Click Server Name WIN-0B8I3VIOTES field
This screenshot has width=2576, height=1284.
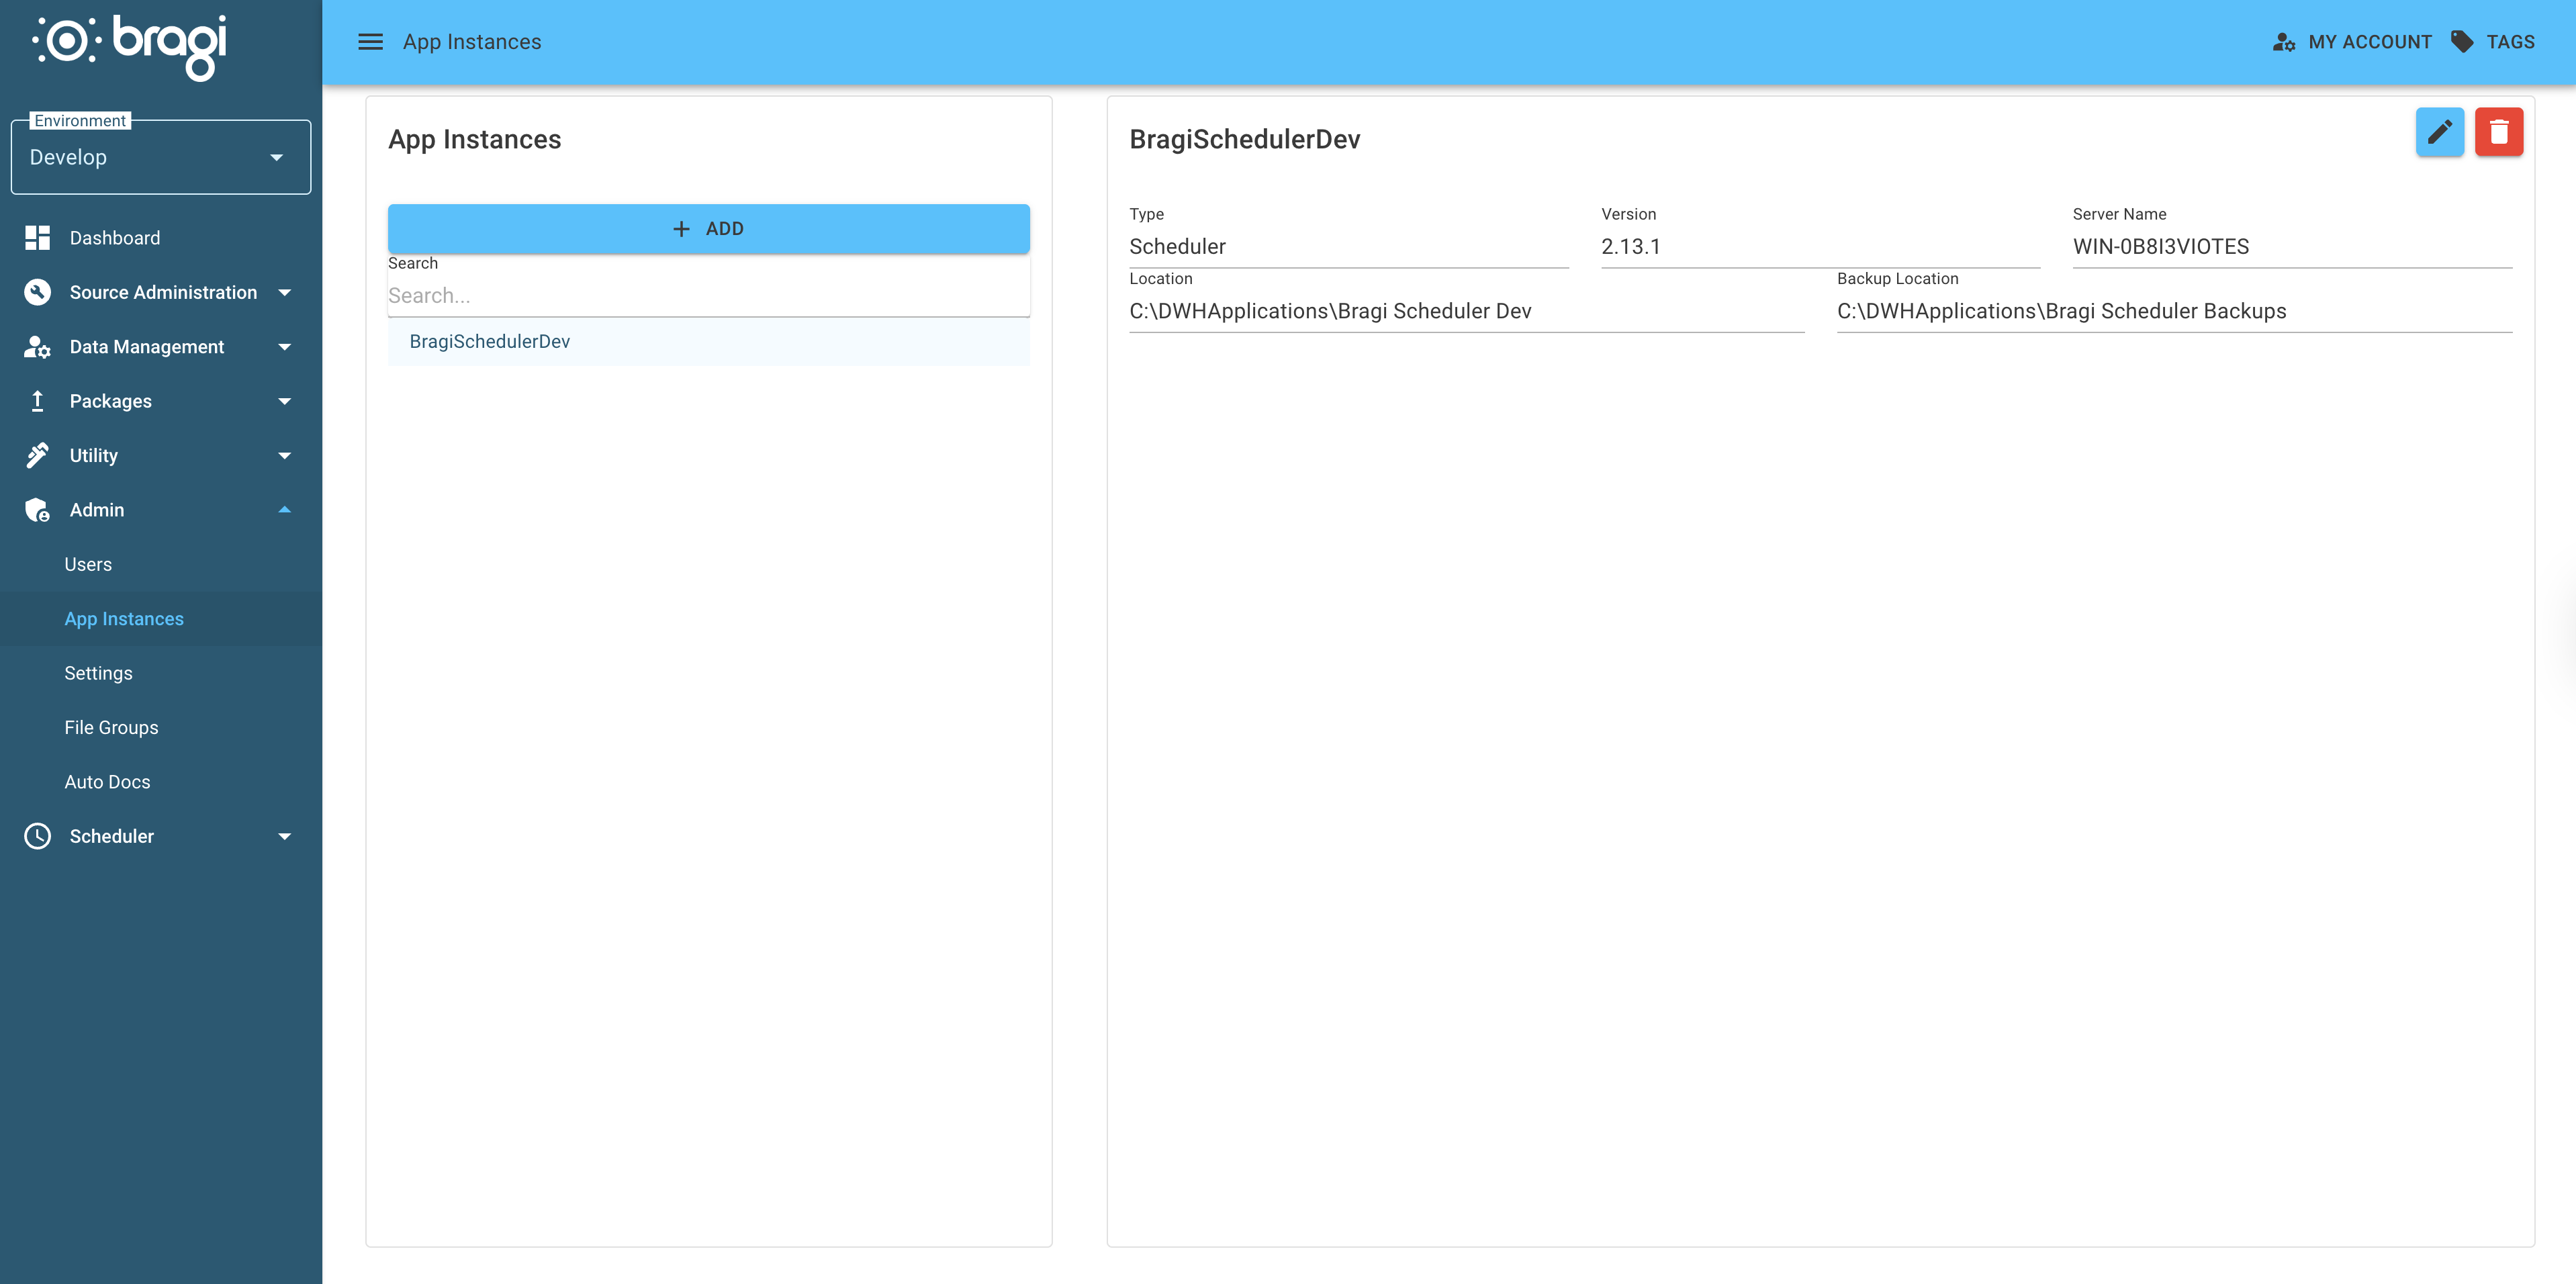tap(2292, 247)
